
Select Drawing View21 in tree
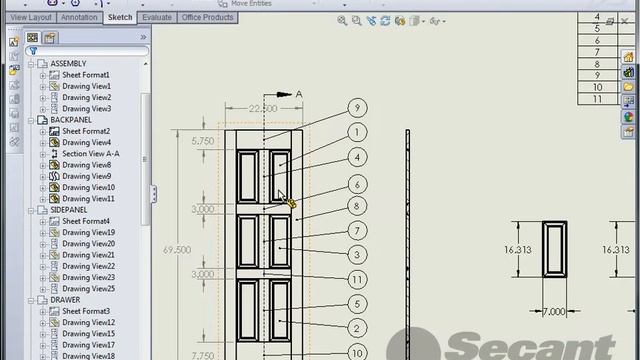(x=88, y=255)
